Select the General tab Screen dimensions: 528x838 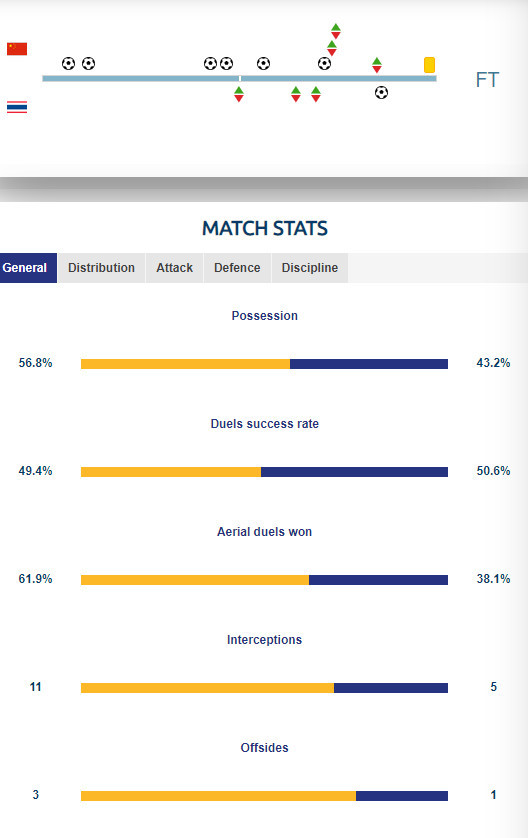click(28, 268)
